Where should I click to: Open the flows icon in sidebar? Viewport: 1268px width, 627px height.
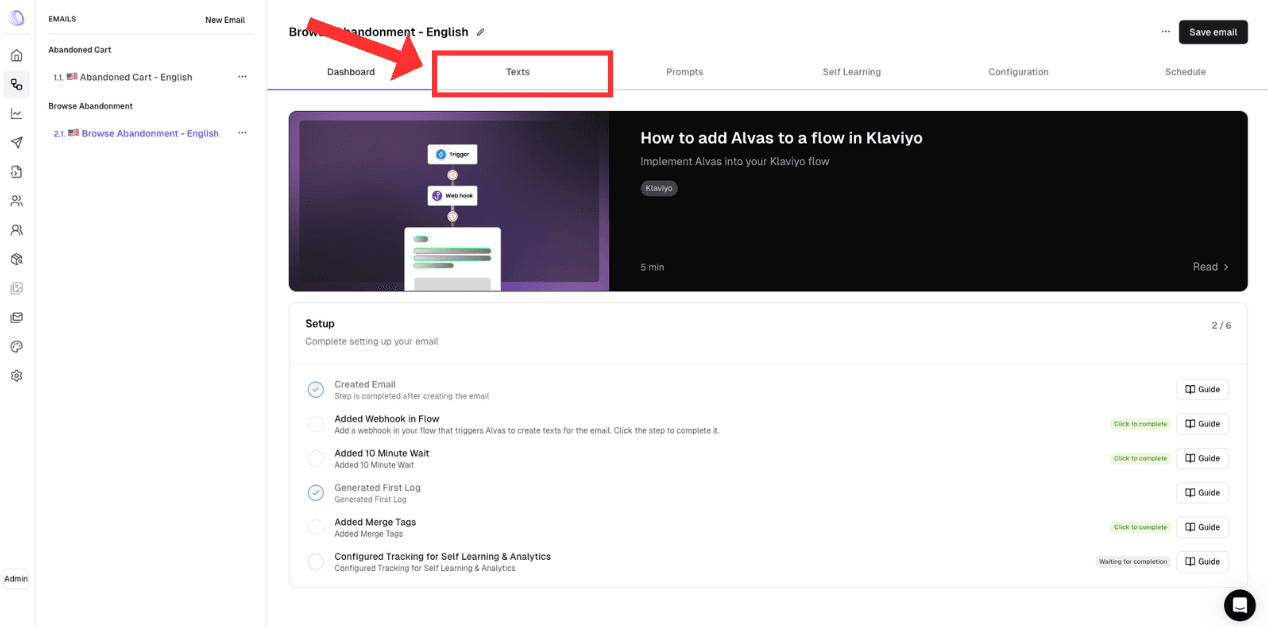tap(16, 84)
